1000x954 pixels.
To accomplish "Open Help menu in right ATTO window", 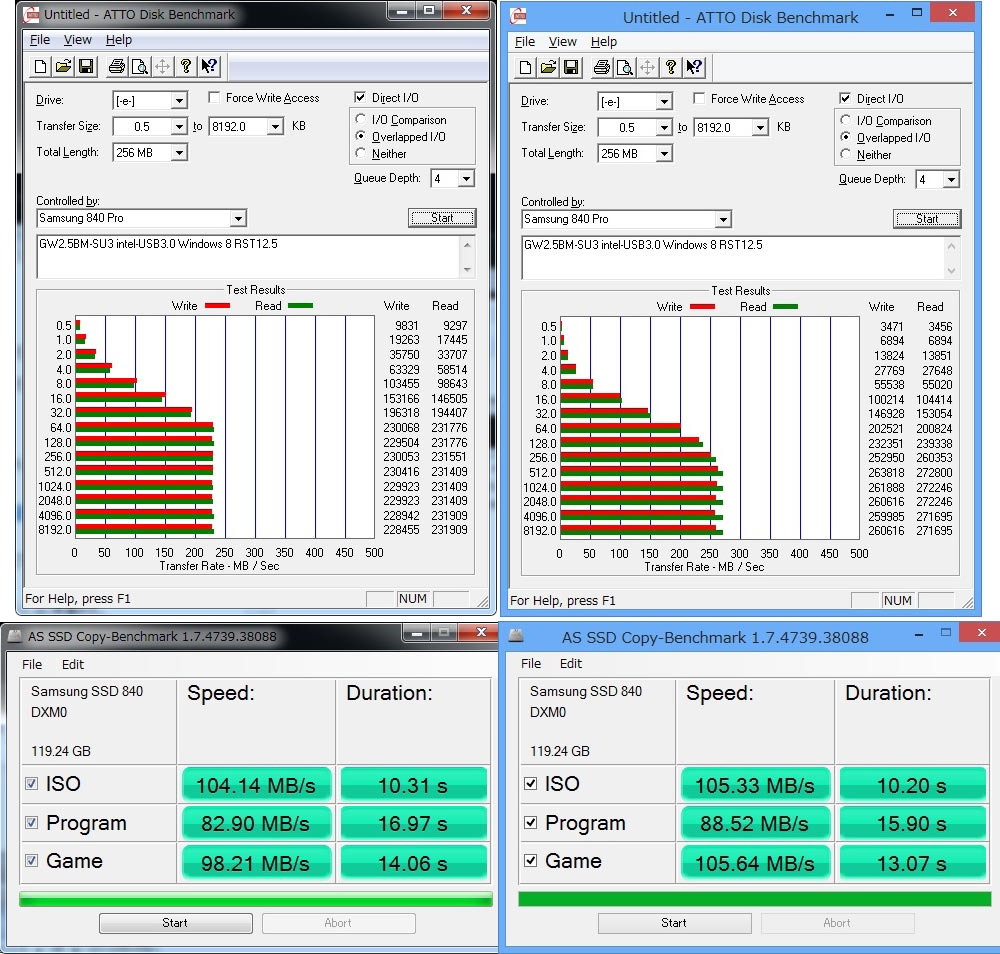I will tap(603, 41).
